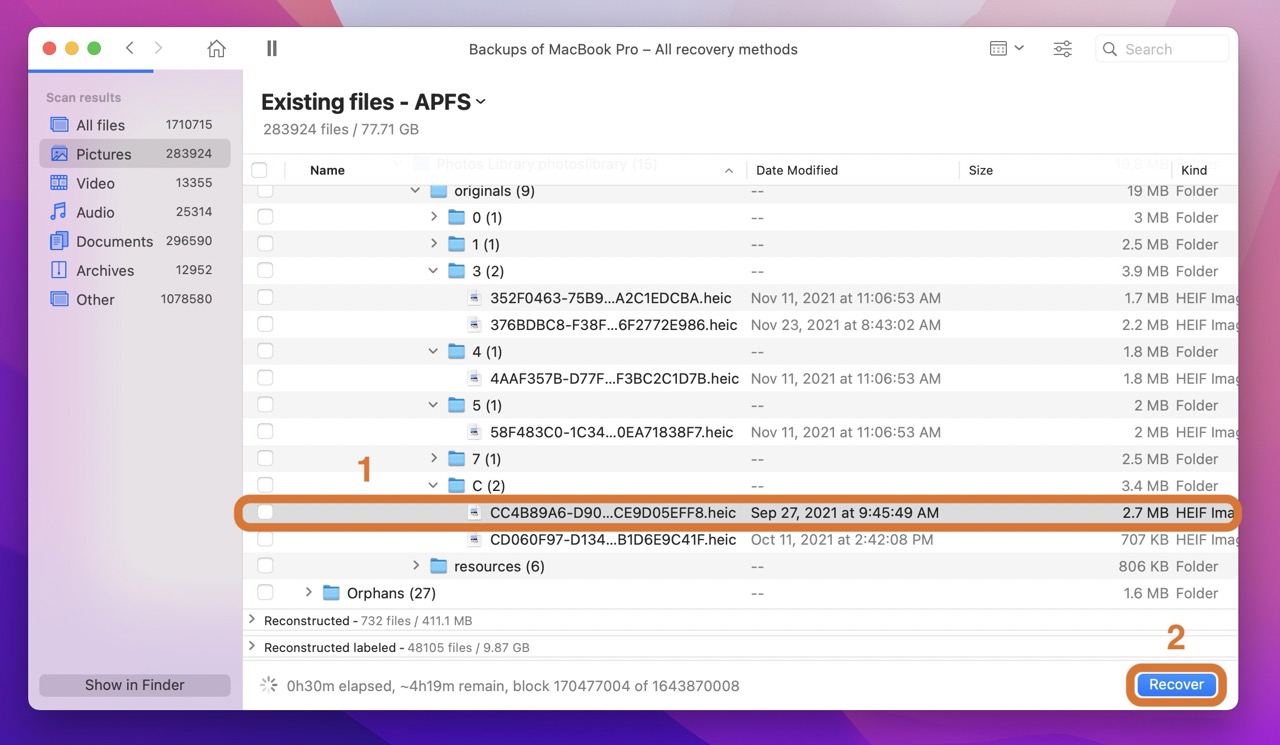
Task: Click the folder icon of C (2)
Action: (456, 486)
